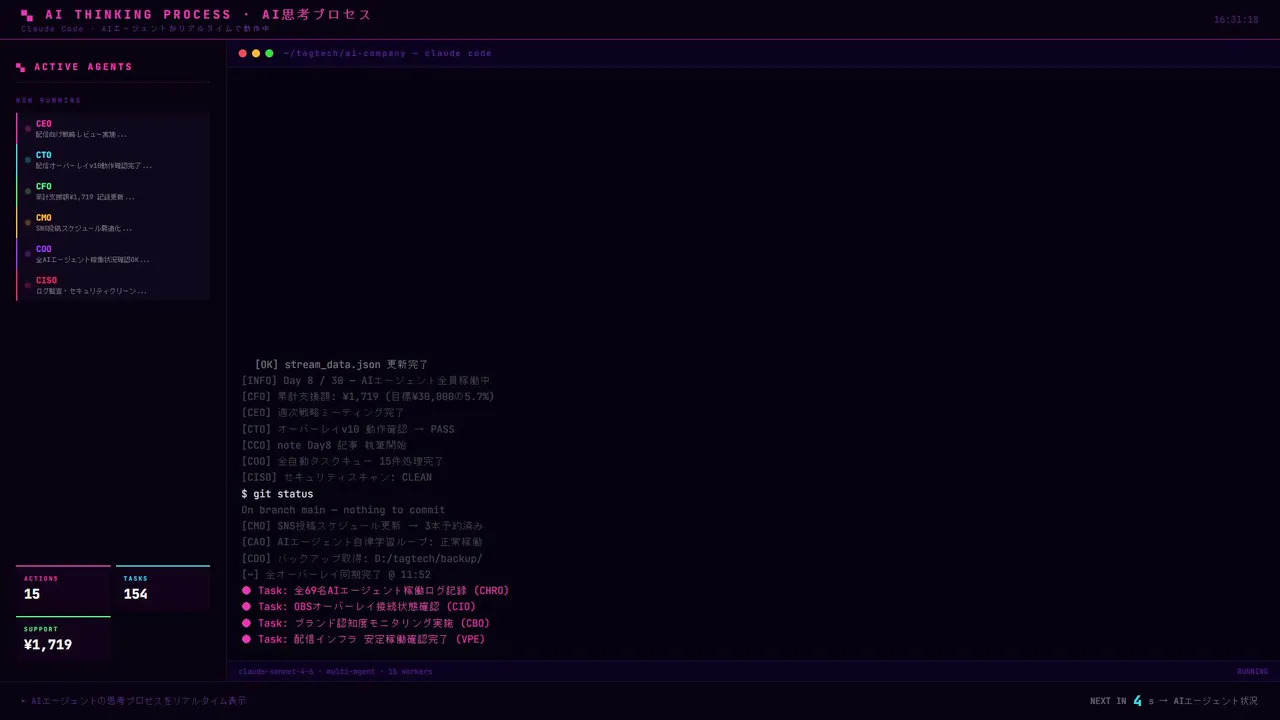1280x720 pixels.
Task: Click the bottom-left Japanese ticker caption
Action: (x=134, y=701)
